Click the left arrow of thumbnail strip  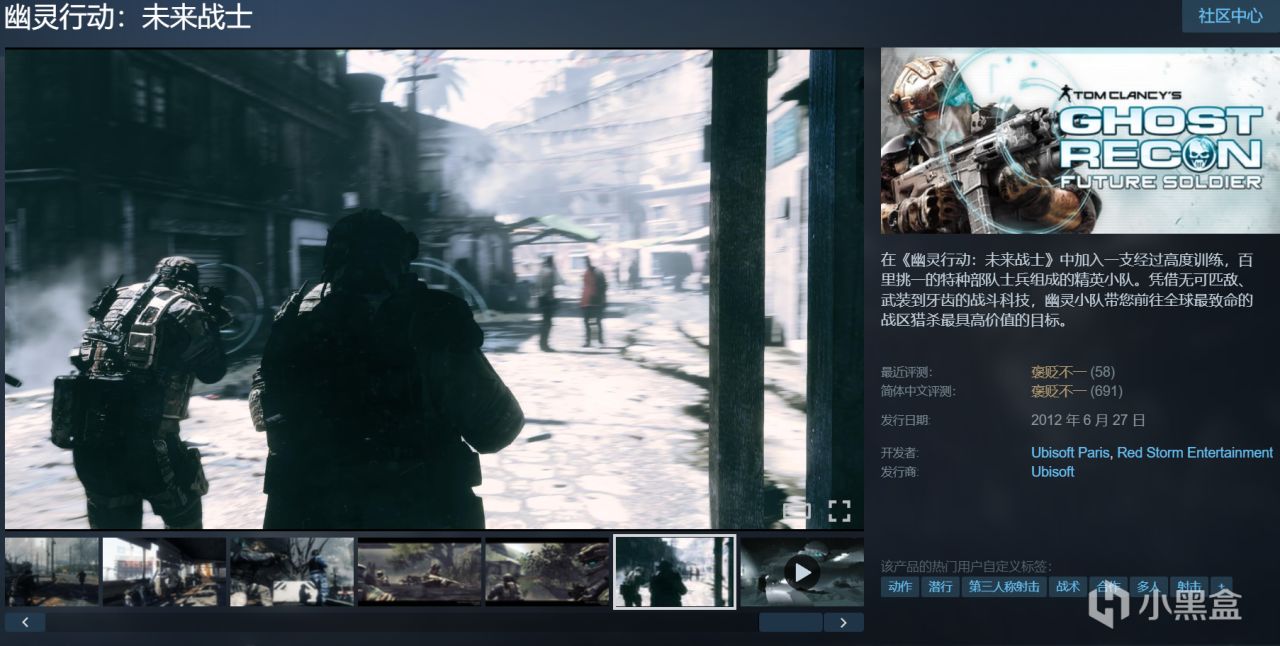click(25, 622)
